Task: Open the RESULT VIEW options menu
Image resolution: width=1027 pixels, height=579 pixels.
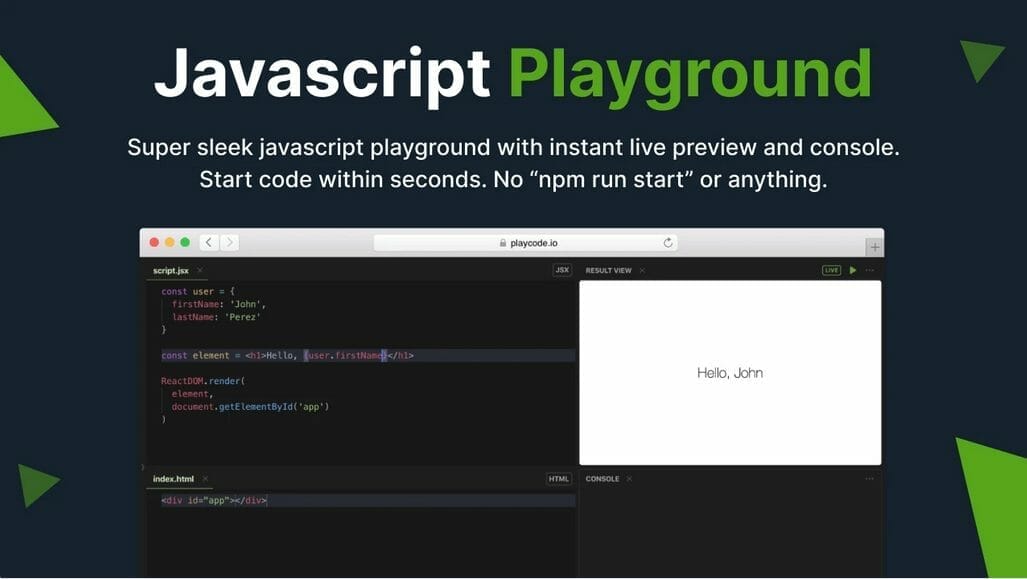Action: [x=868, y=270]
